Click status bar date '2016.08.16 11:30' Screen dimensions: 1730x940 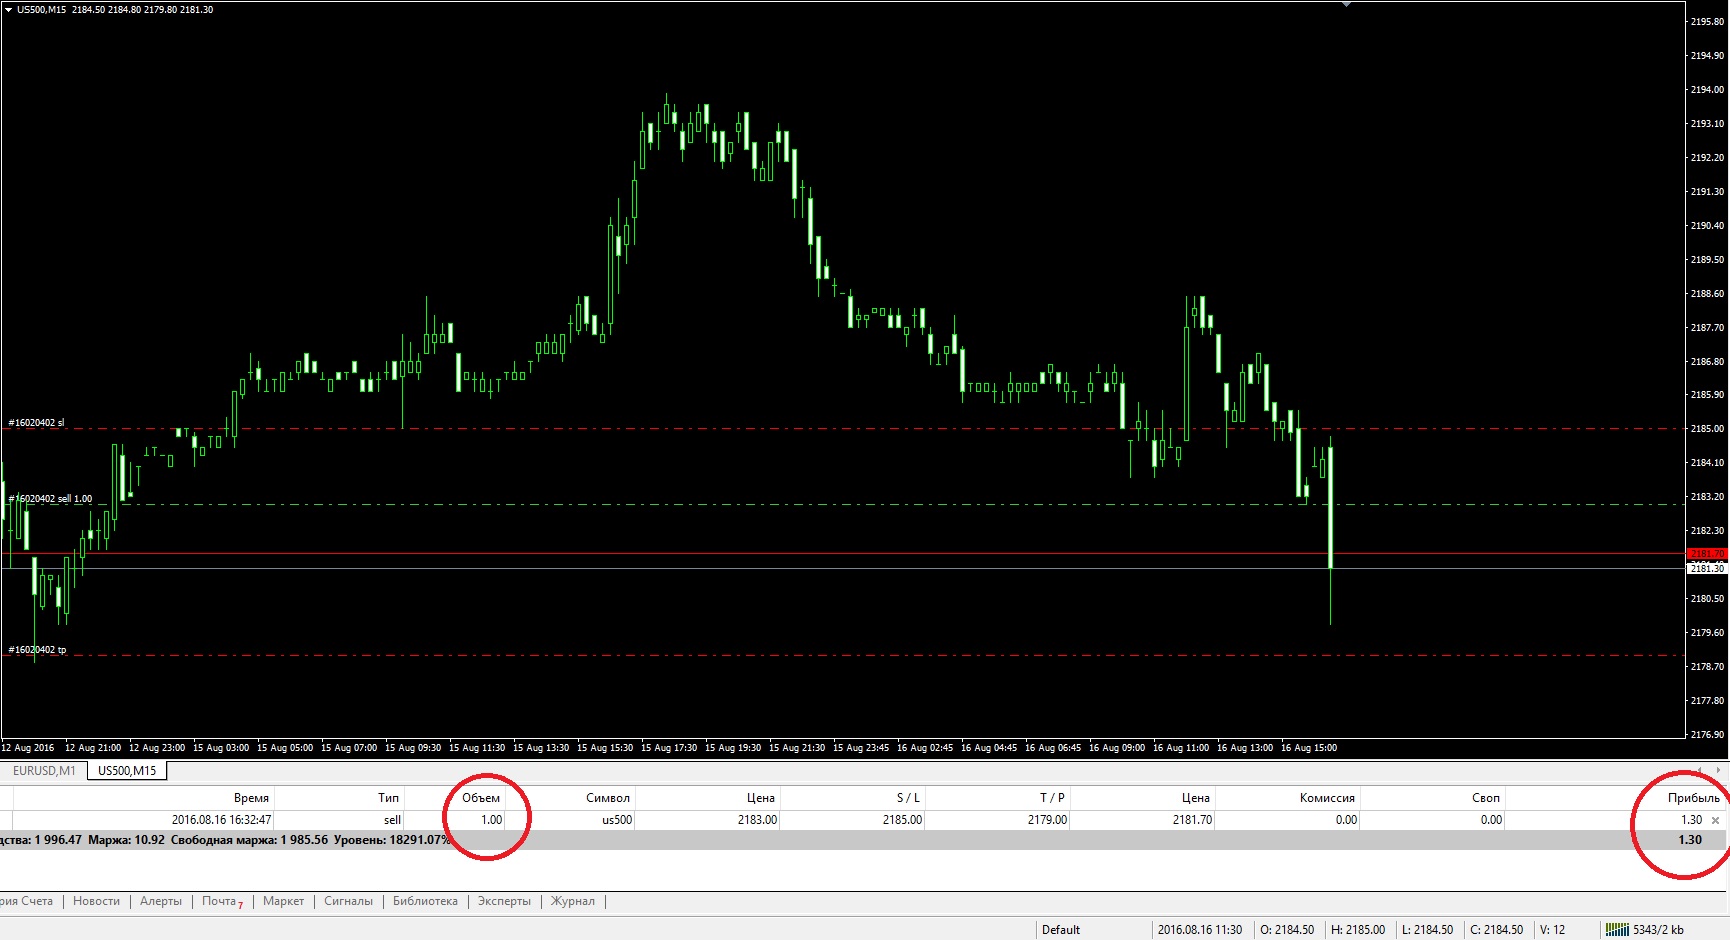[1200, 930]
